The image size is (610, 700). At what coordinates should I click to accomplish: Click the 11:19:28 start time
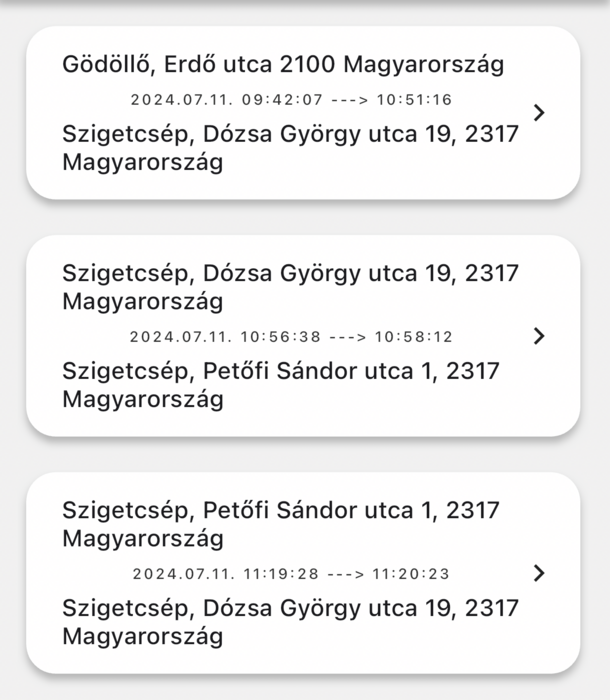(281, 574)
